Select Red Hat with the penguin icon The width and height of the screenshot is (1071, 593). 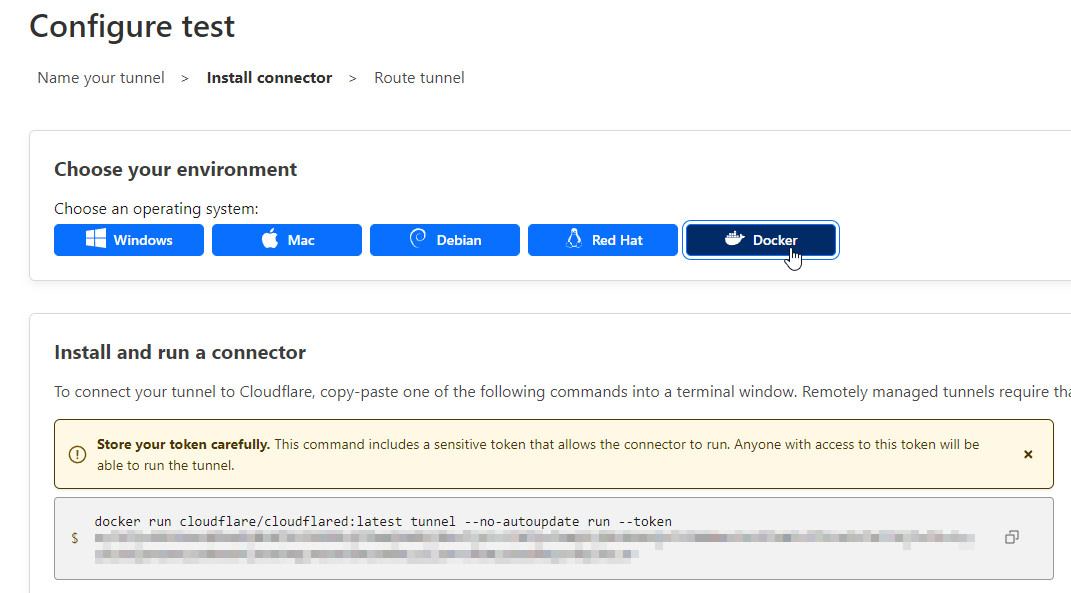coord(603,240)
